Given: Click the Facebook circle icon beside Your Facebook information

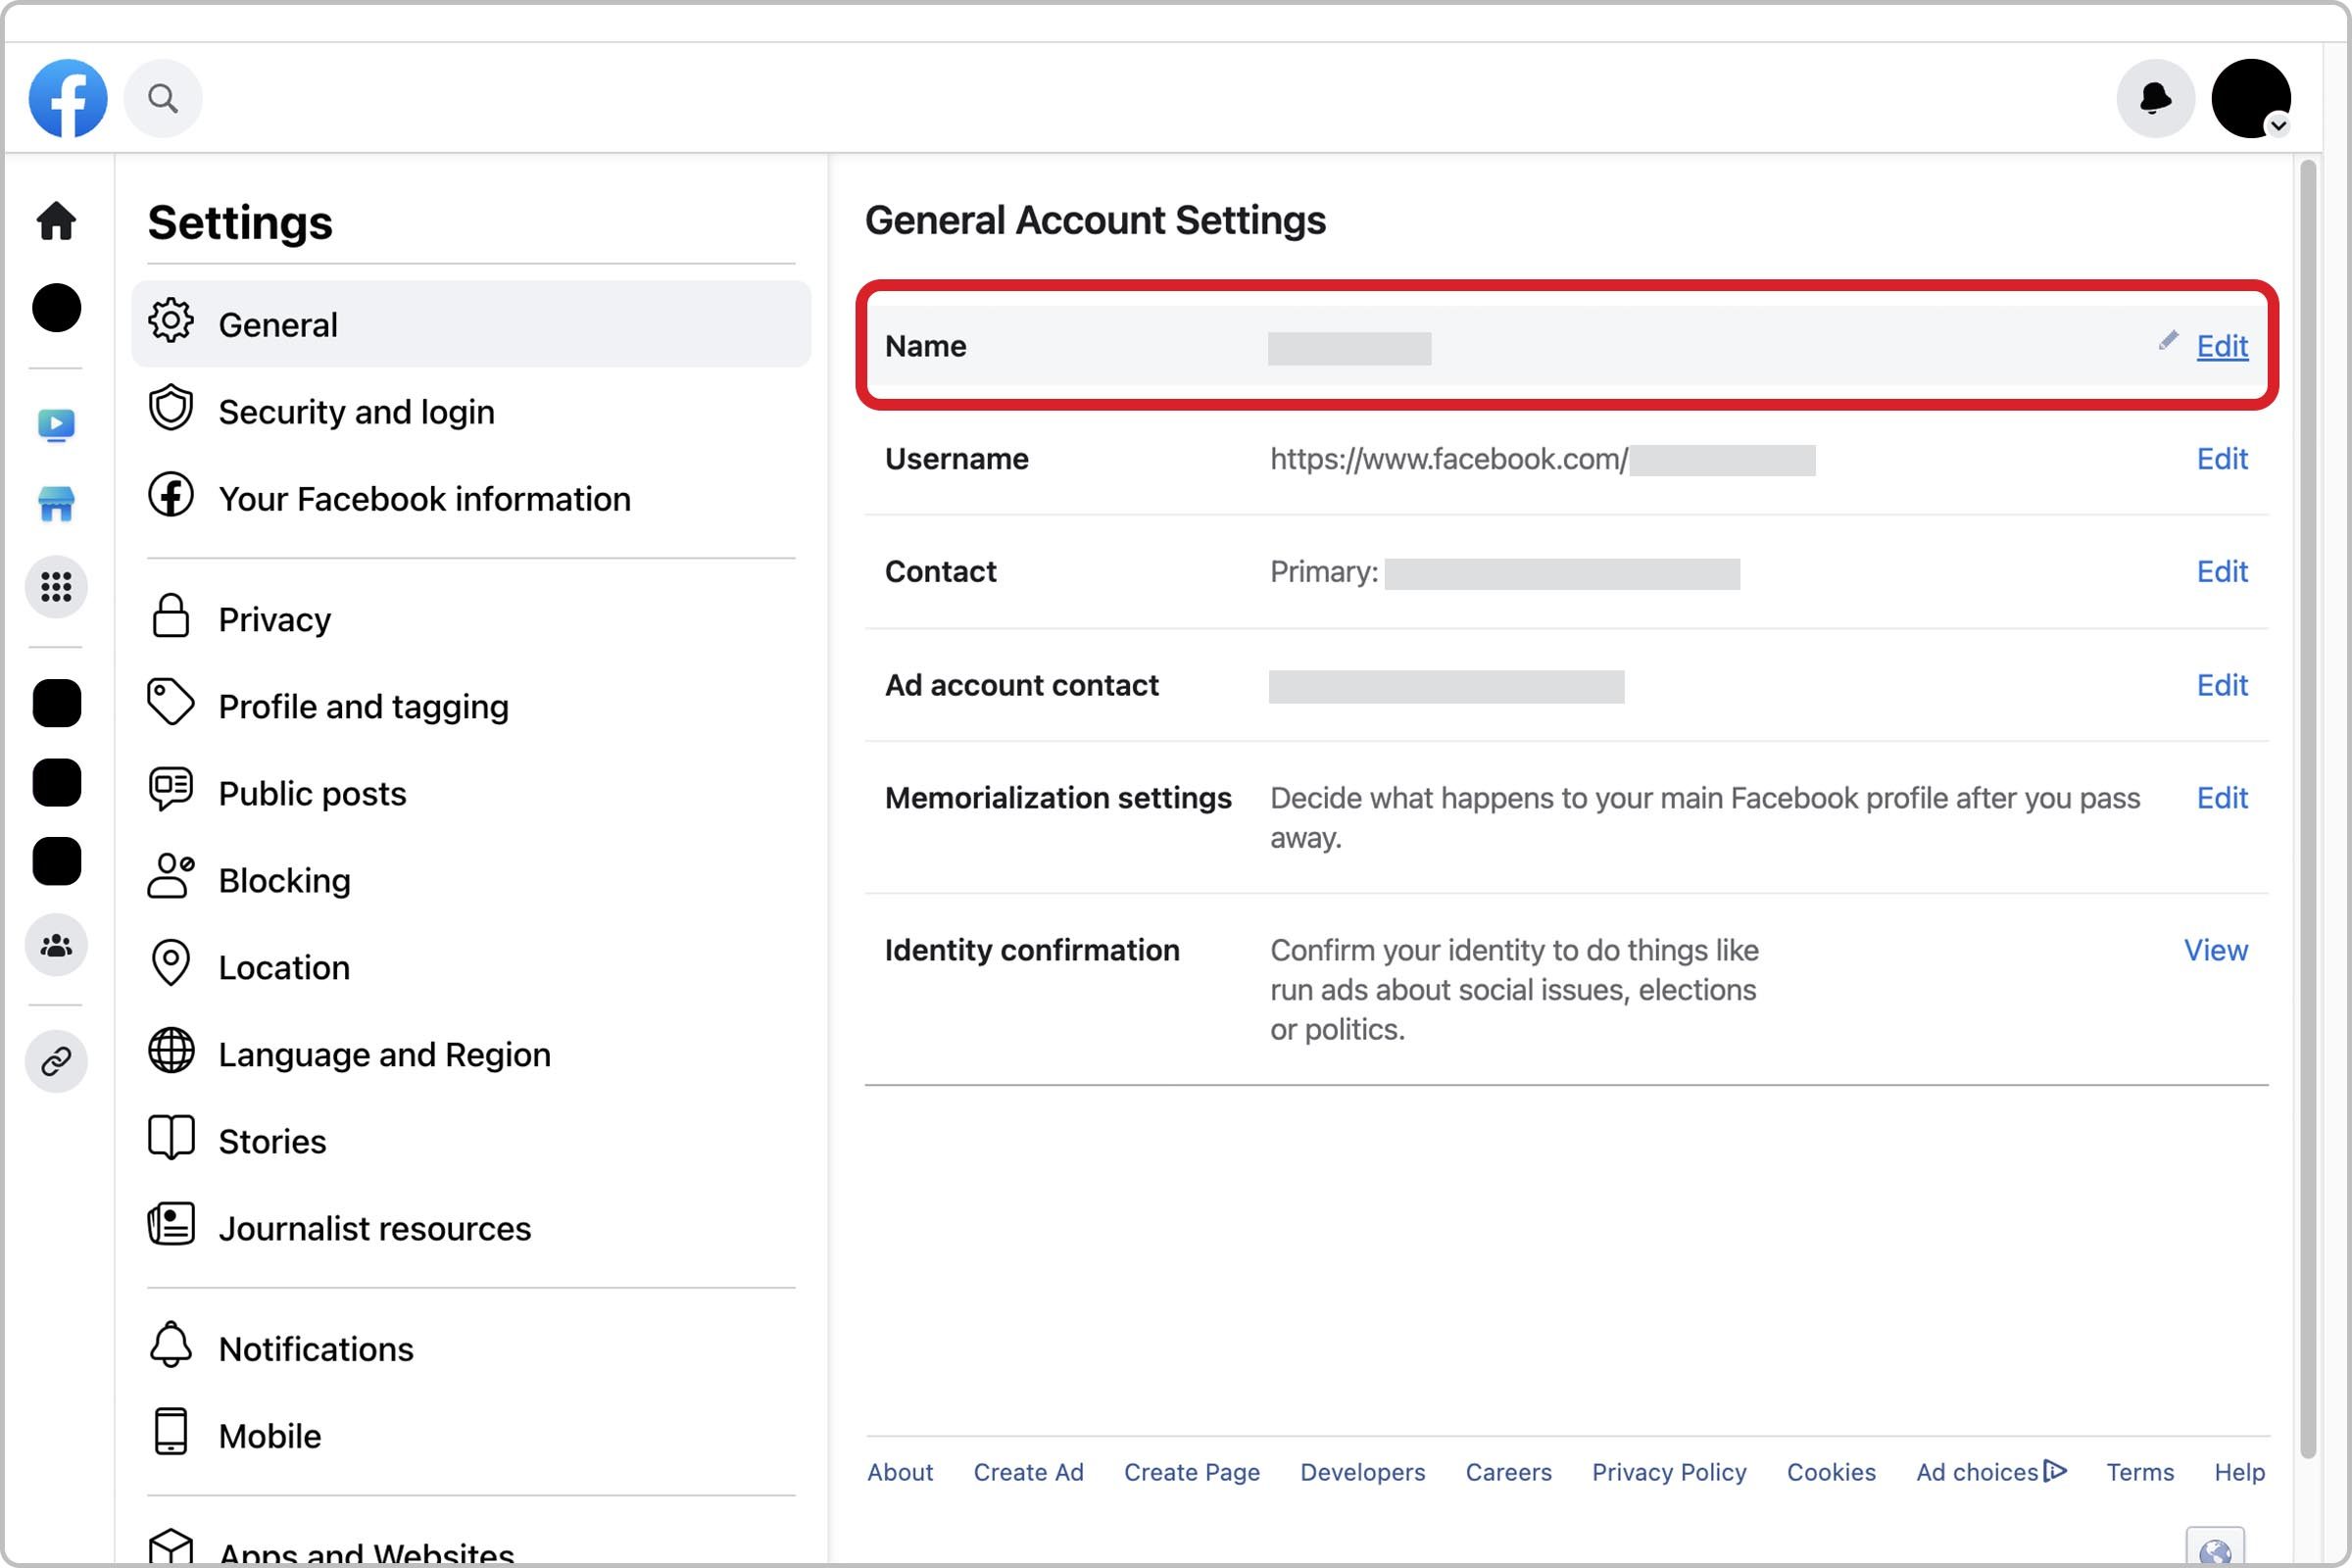Looking at the screenshot, I should click(171, 495).
